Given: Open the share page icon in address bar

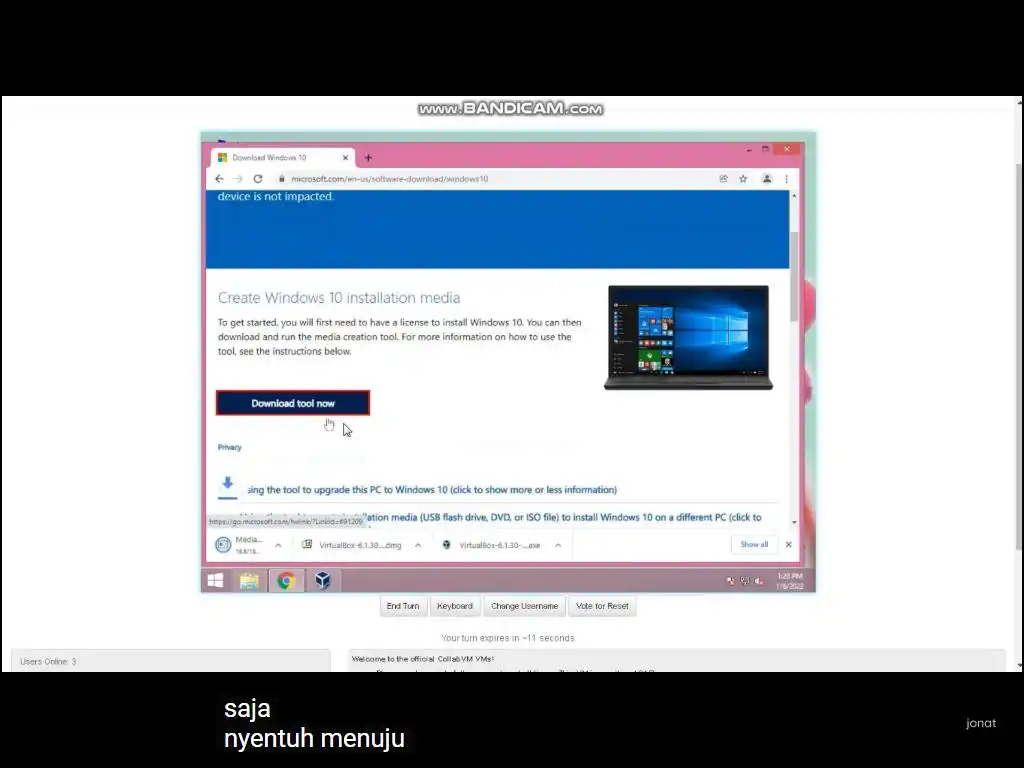Looking at the screenshot, I should coord(723,179).
